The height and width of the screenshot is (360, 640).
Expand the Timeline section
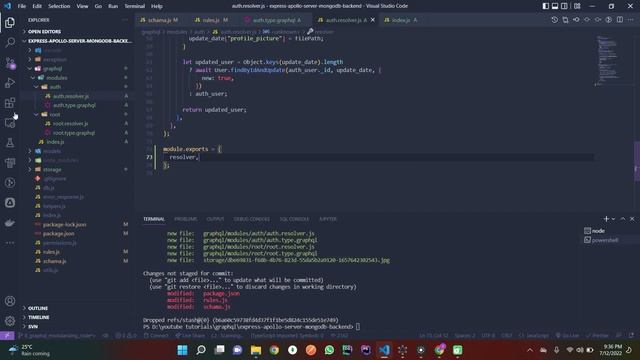coord(76,317)
